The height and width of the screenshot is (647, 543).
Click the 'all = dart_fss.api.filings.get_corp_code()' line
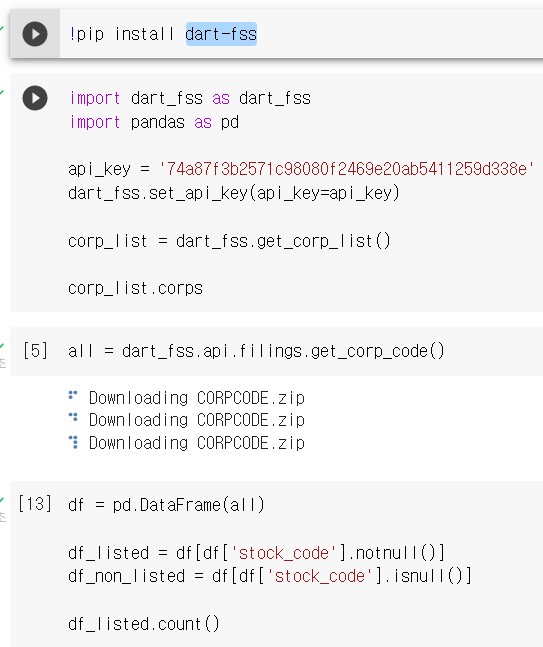click(x=257, y=351)
